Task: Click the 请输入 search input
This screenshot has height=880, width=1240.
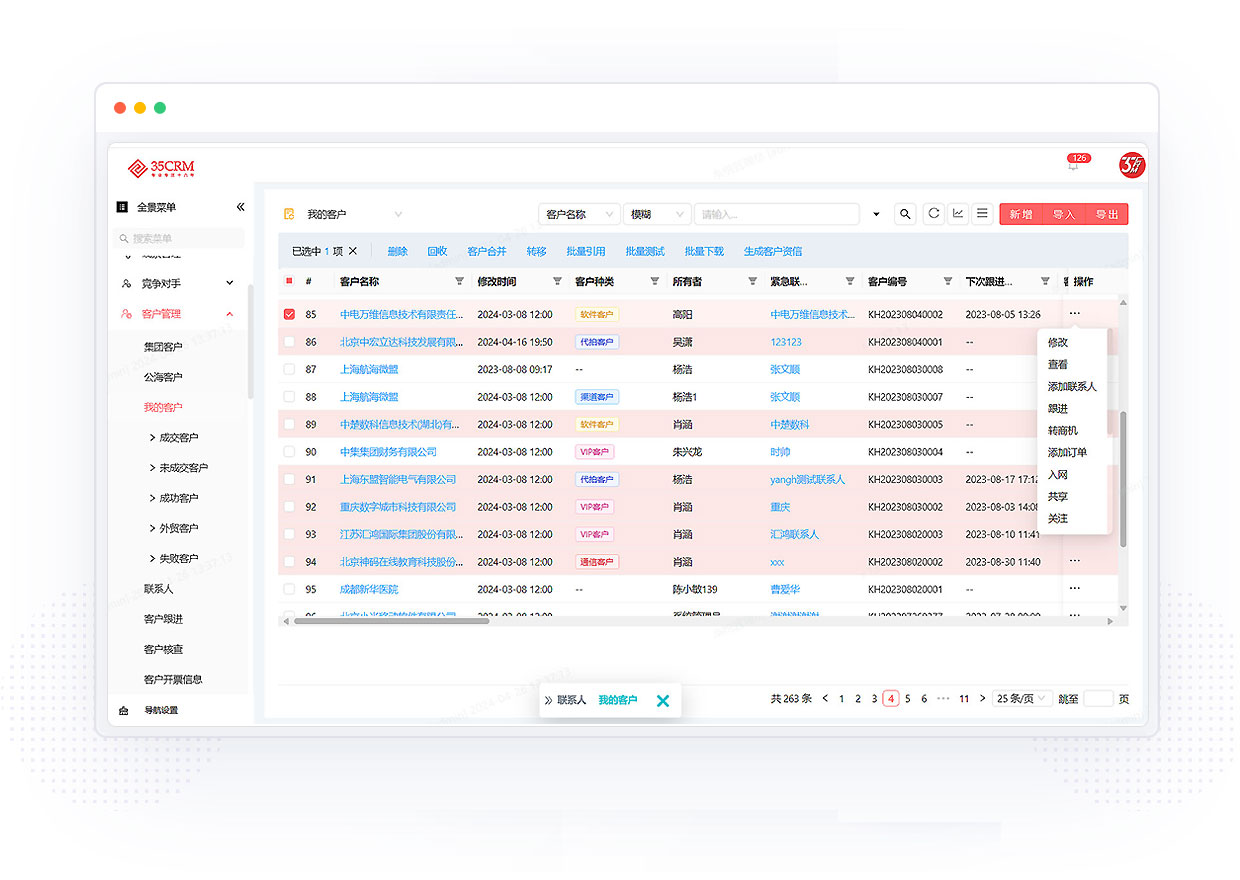Action: [776, 214]
